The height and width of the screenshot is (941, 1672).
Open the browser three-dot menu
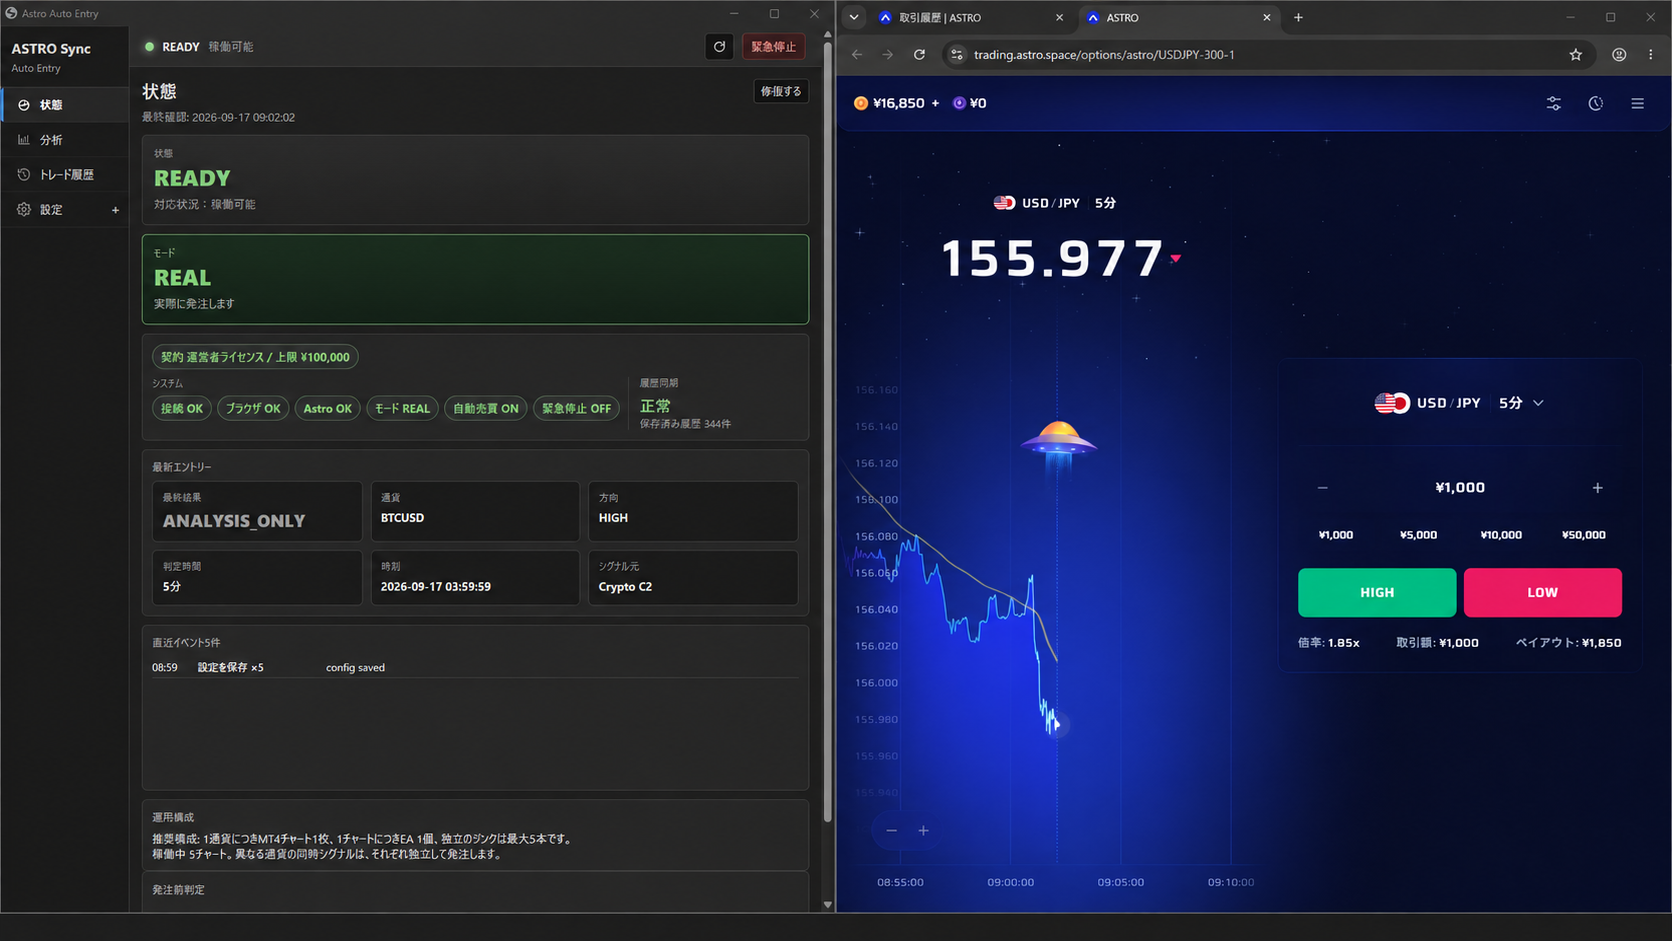coord(1651,55)
